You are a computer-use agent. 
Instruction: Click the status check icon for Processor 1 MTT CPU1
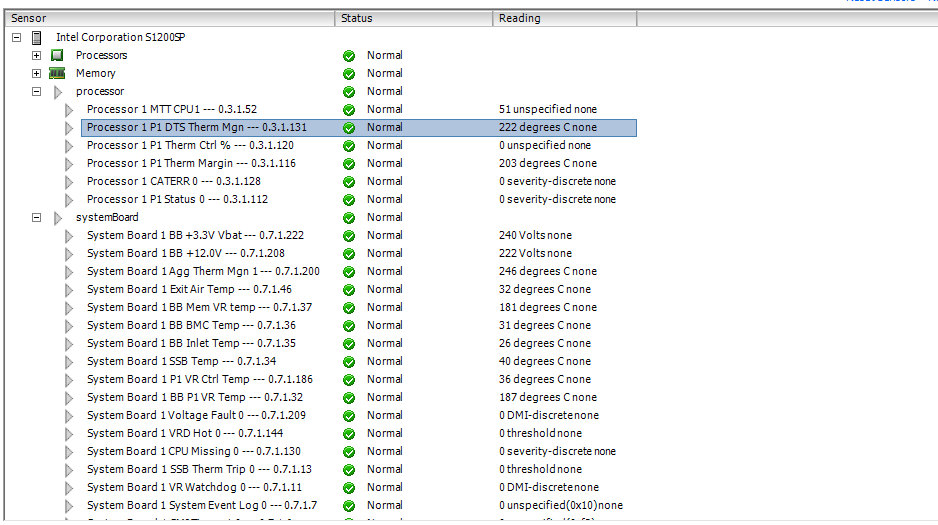tap(349, 110)
